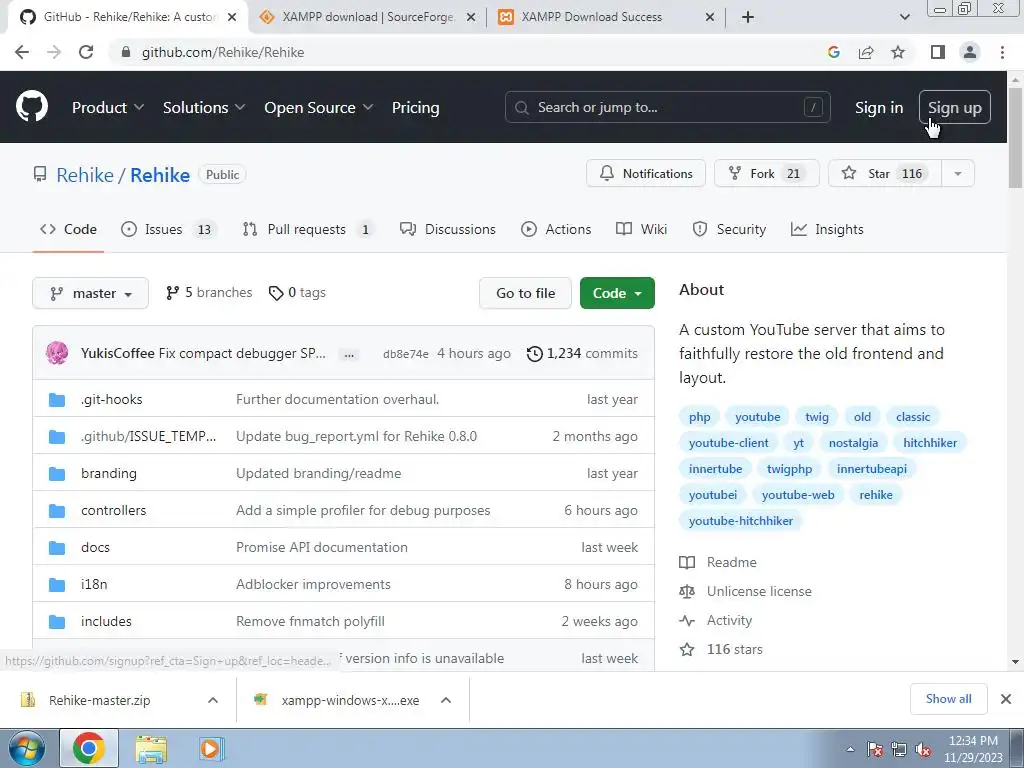
Task: Open the Rehike owner link
Action: [85, 175]
